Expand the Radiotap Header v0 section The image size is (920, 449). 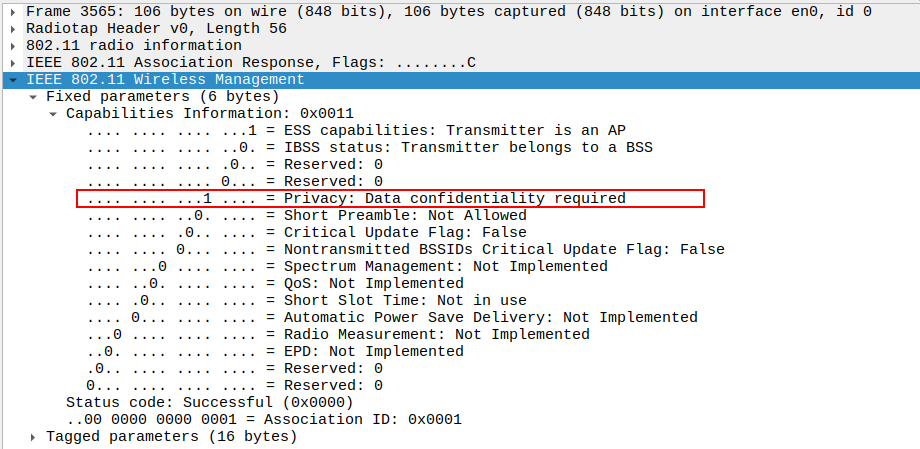[x=11, y=29]
